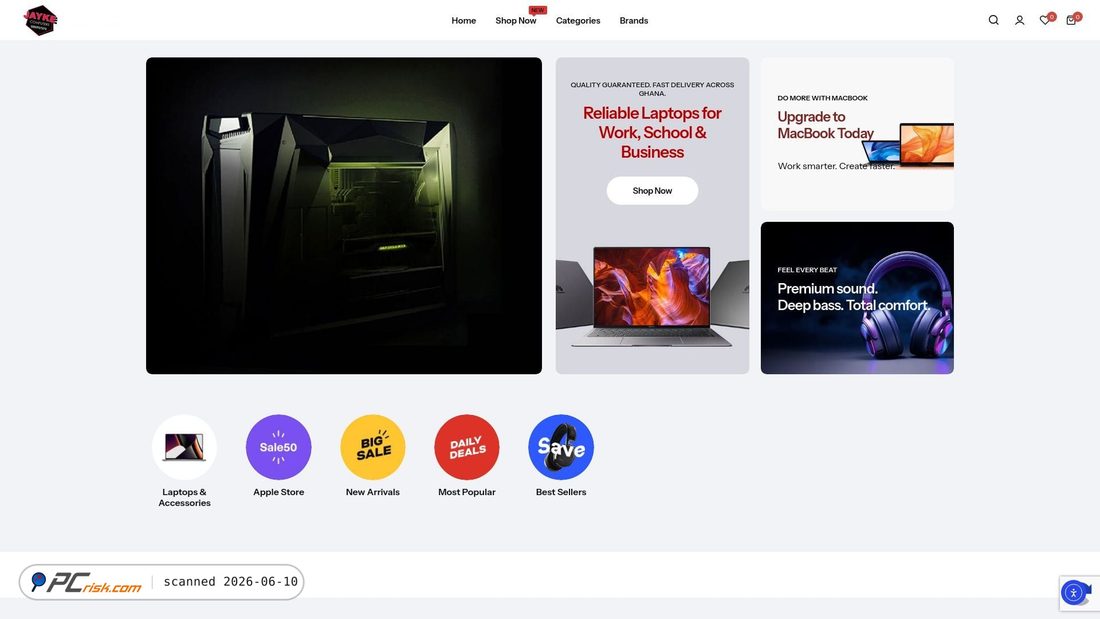
Task: Select the Save Best Sellers icon
Action: tap(561, 447)
